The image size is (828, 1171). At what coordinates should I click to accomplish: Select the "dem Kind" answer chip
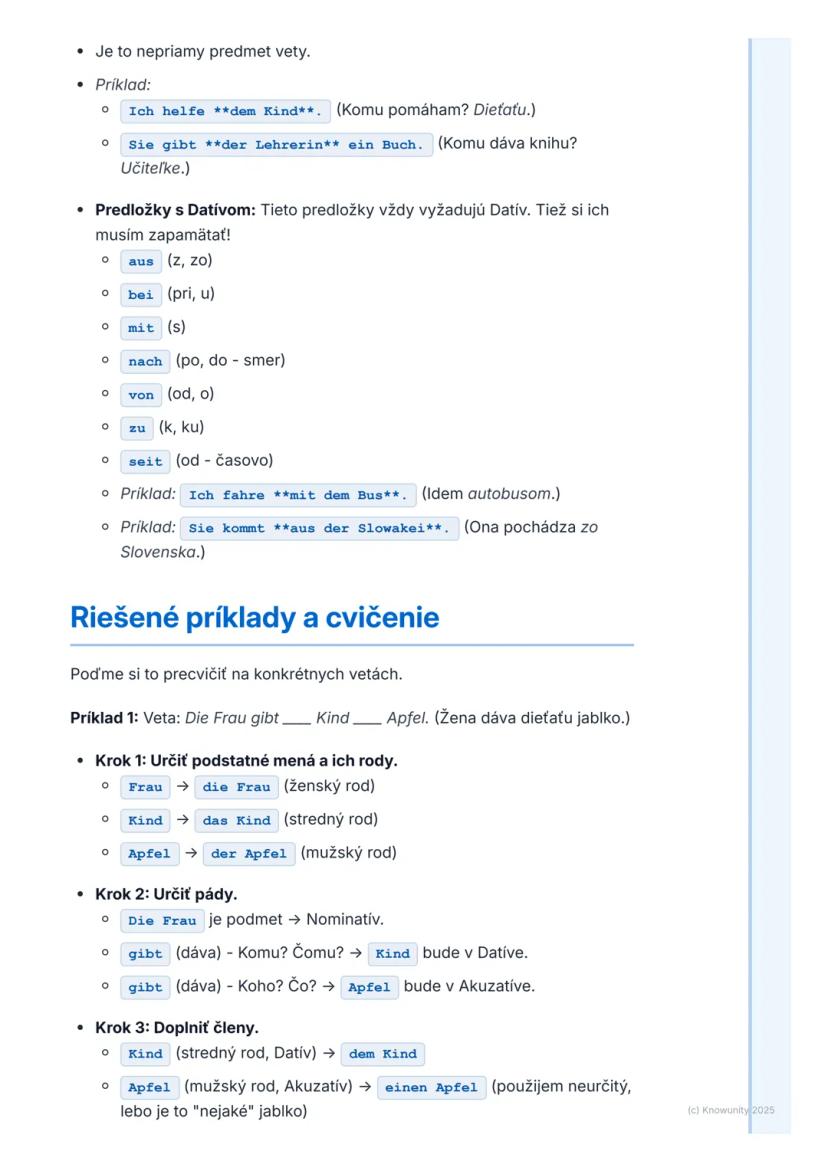click(383, 1054)
